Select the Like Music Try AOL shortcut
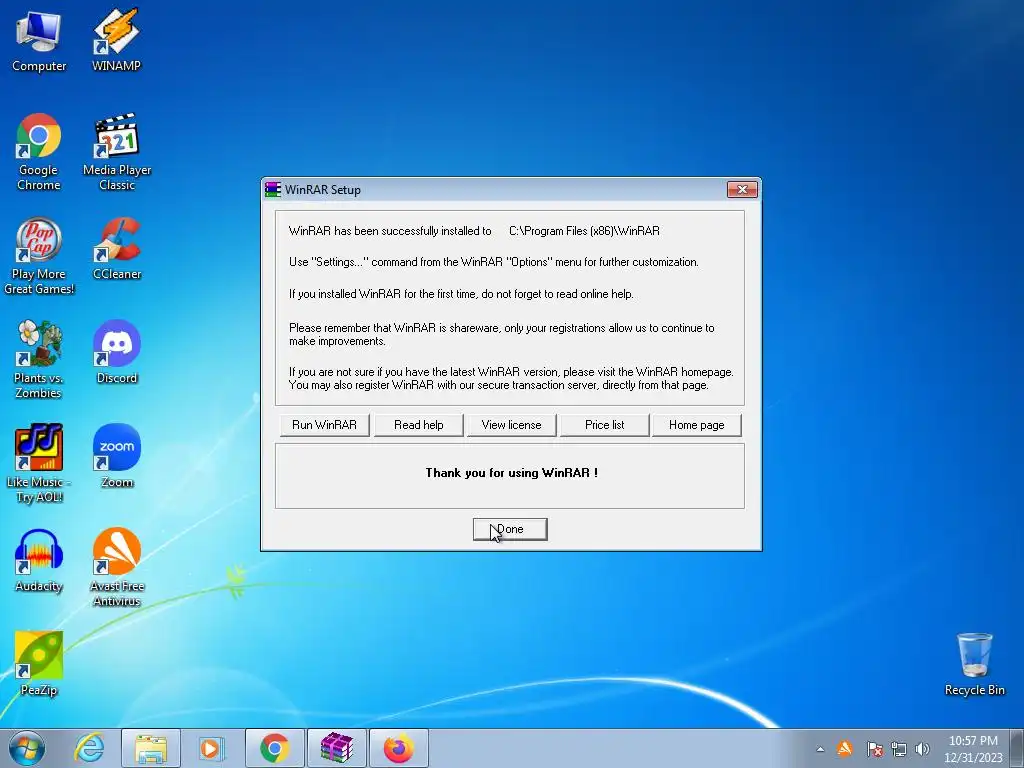1024x768 pixels. [x=39, y=464]
